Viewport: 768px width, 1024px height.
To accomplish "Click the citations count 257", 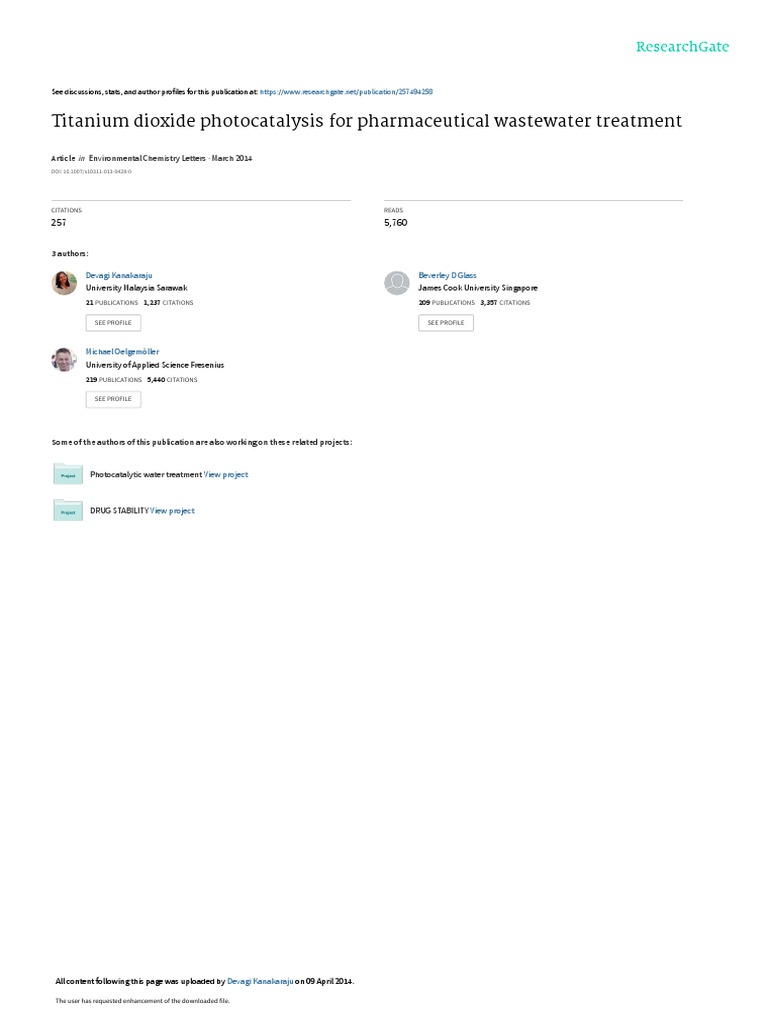I will coord(59,223).
